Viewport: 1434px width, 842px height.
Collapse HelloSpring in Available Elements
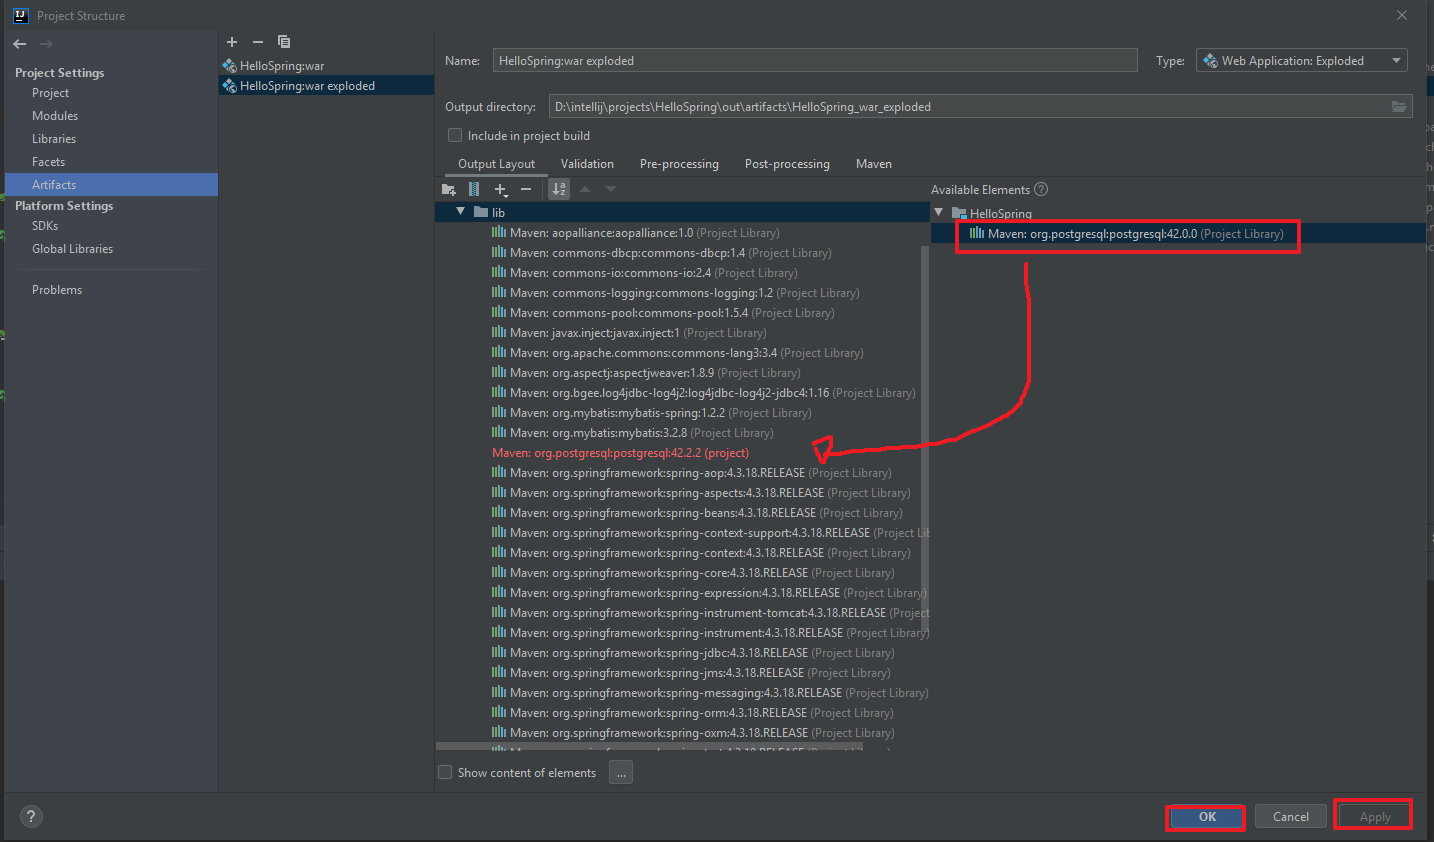[938, 212]
